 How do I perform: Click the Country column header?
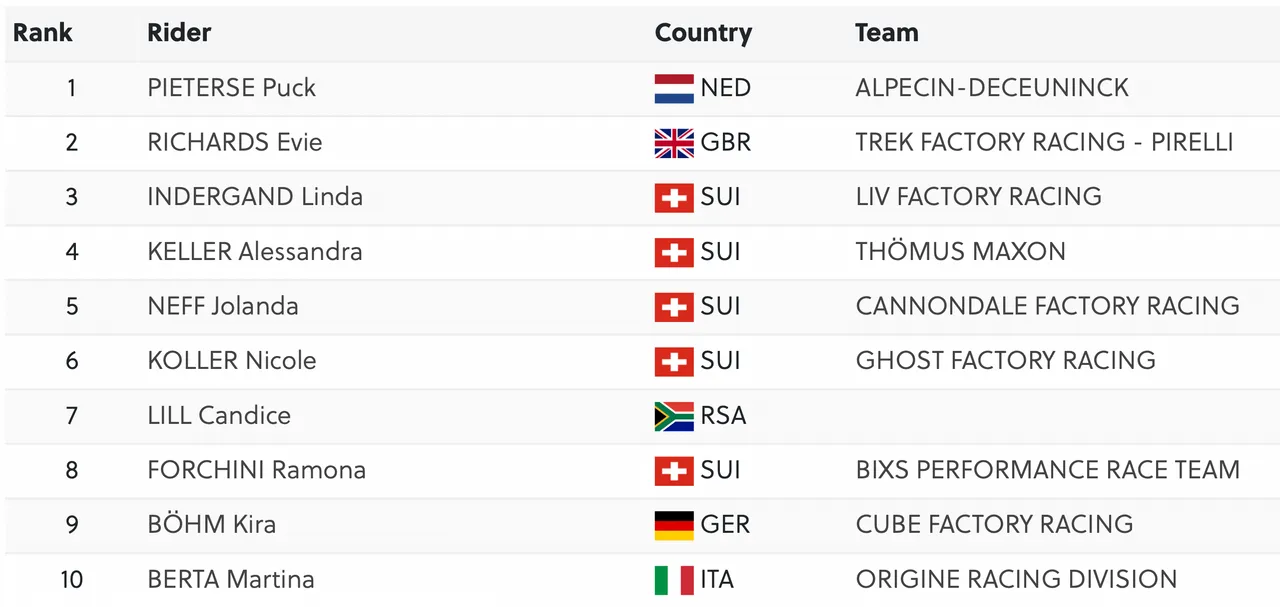pos(703,34)
